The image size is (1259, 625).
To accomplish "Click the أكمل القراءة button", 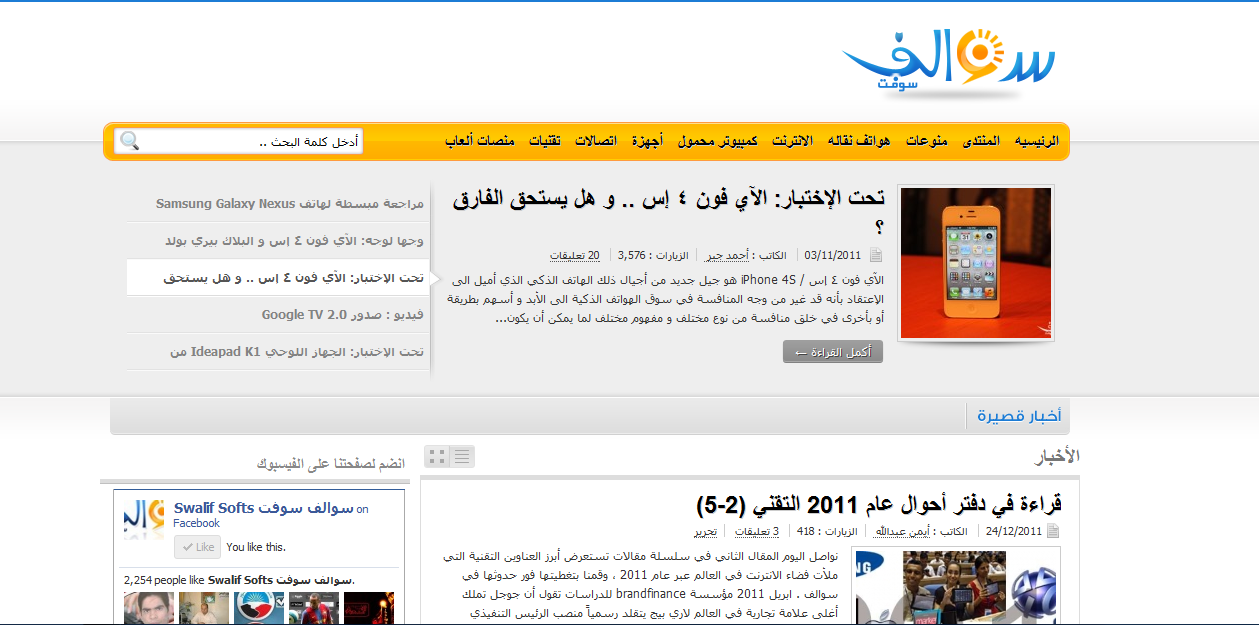I will (833, 352).
